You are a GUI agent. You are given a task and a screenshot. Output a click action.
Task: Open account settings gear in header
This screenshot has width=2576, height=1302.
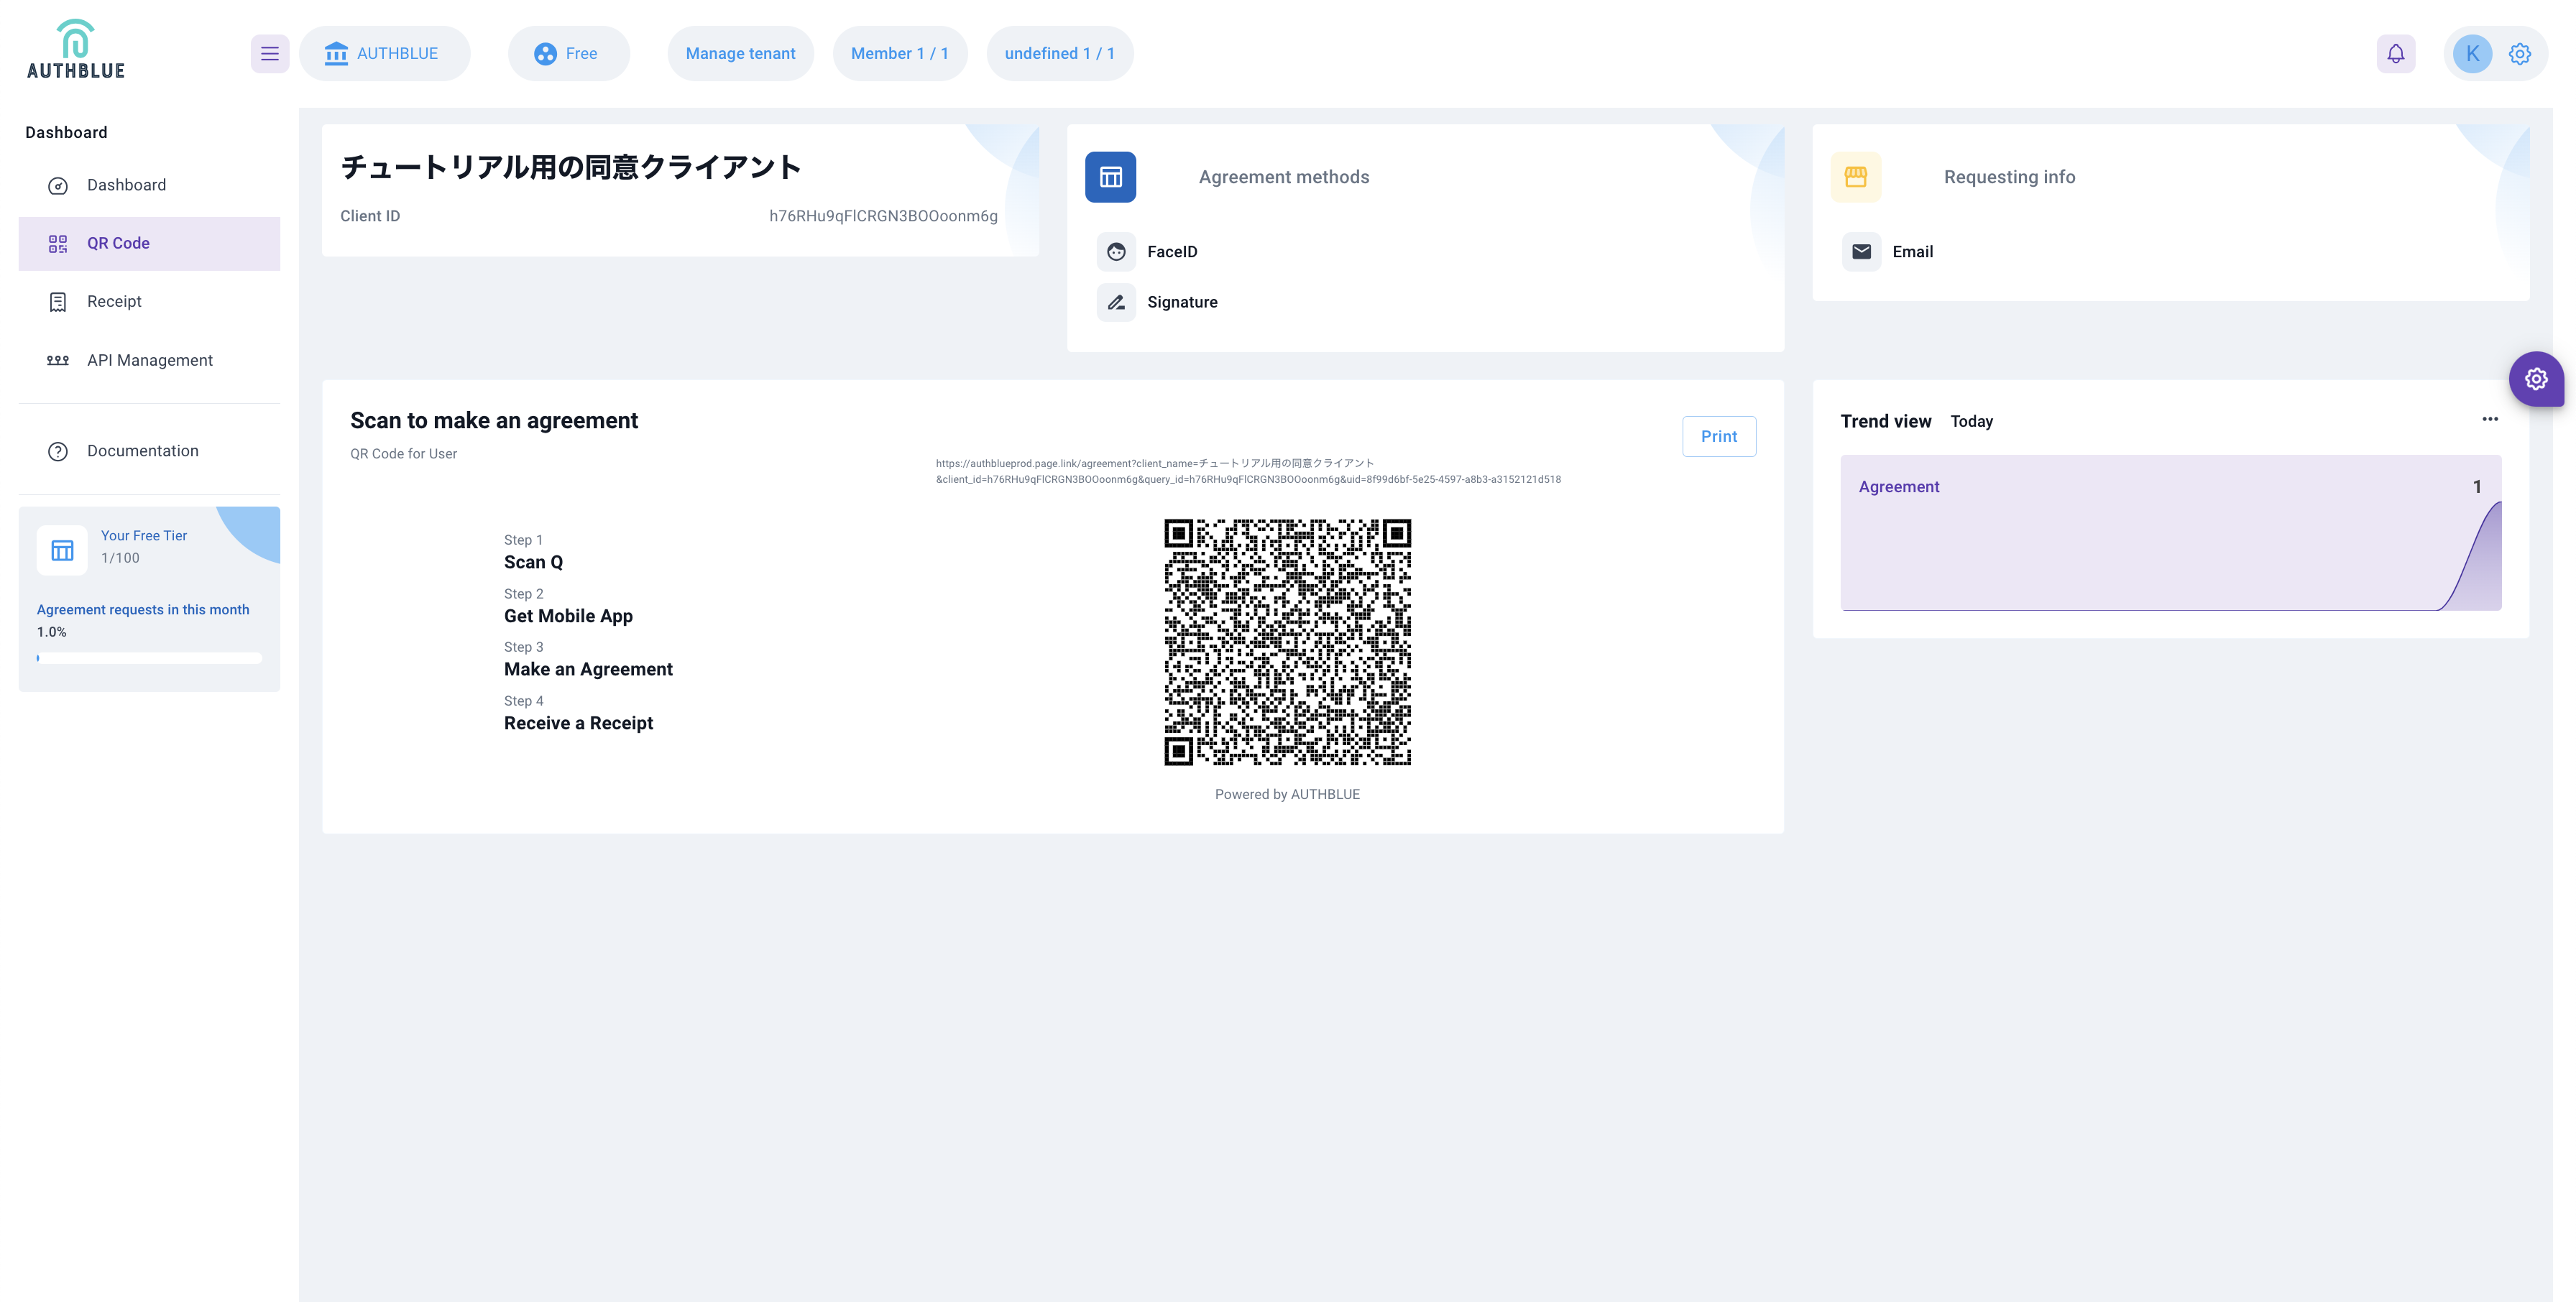coord(2520,54)
